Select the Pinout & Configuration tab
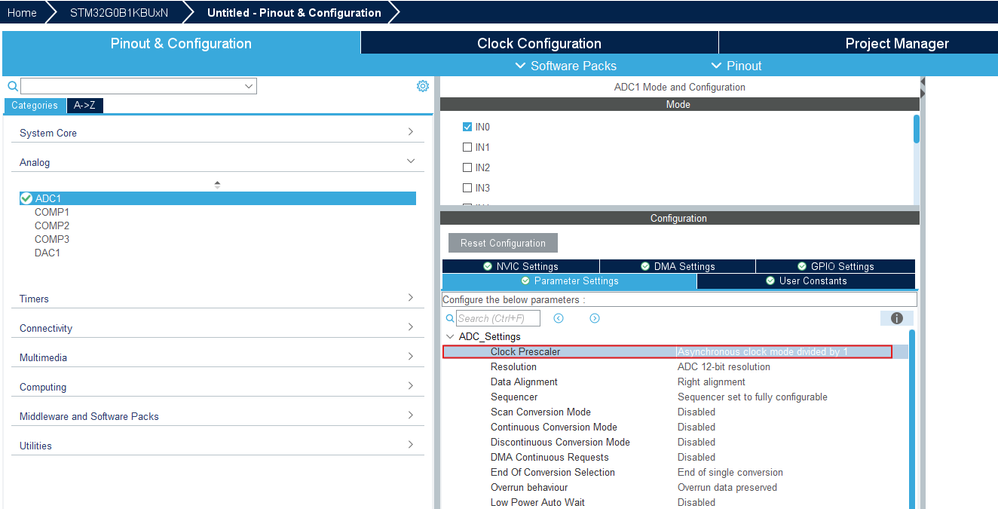This screenshot has height=509, width=998. pos(181,43)
